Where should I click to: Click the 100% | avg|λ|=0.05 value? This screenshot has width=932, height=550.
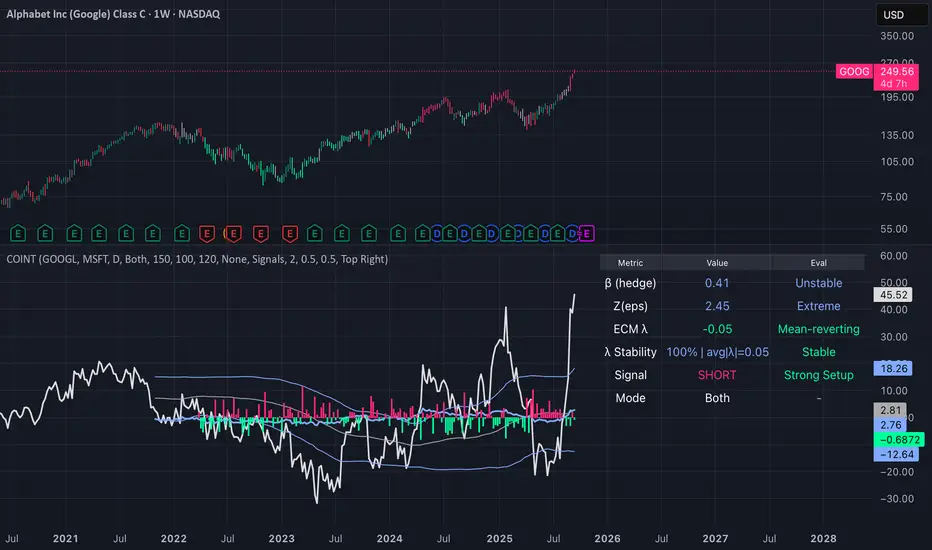pyautogui.click(x=717, y=352)
